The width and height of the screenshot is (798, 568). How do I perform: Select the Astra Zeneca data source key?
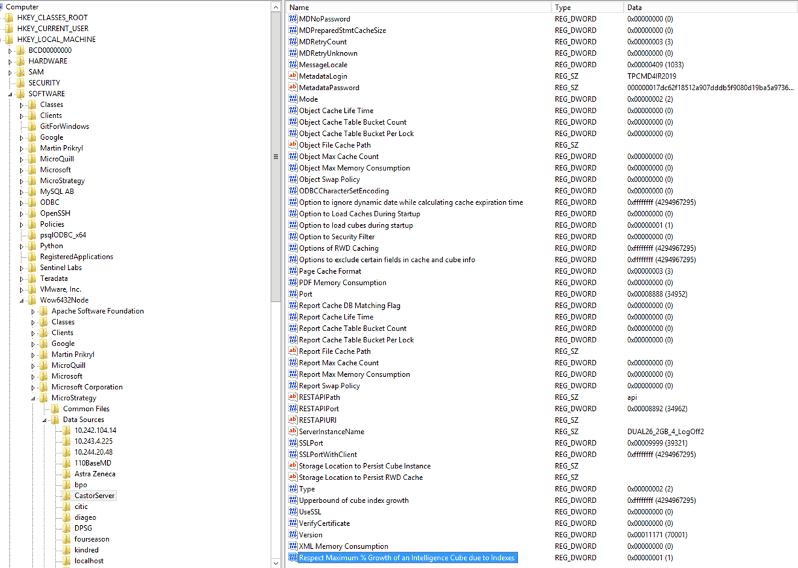pos(92,473)
